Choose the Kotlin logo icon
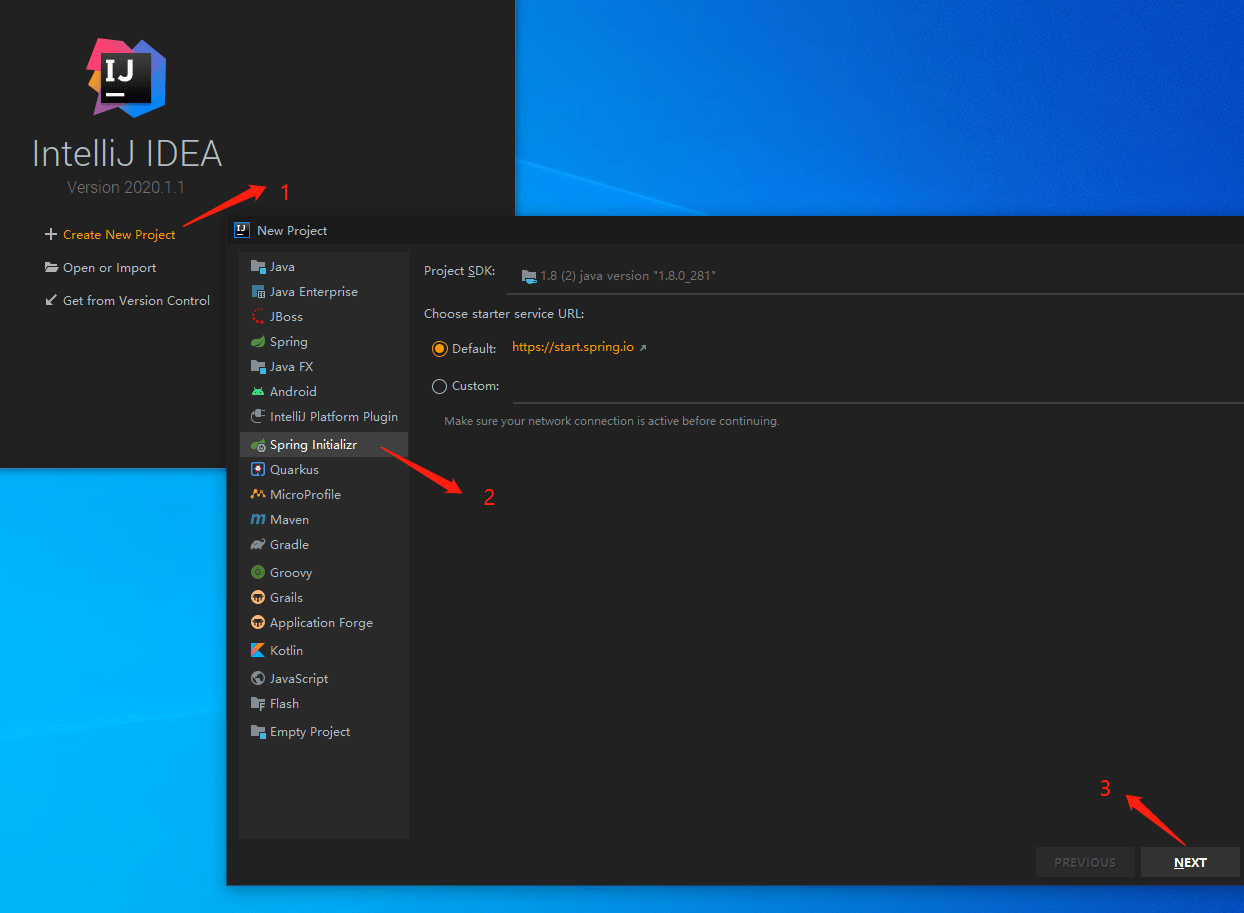 click(x=258, y=651)
